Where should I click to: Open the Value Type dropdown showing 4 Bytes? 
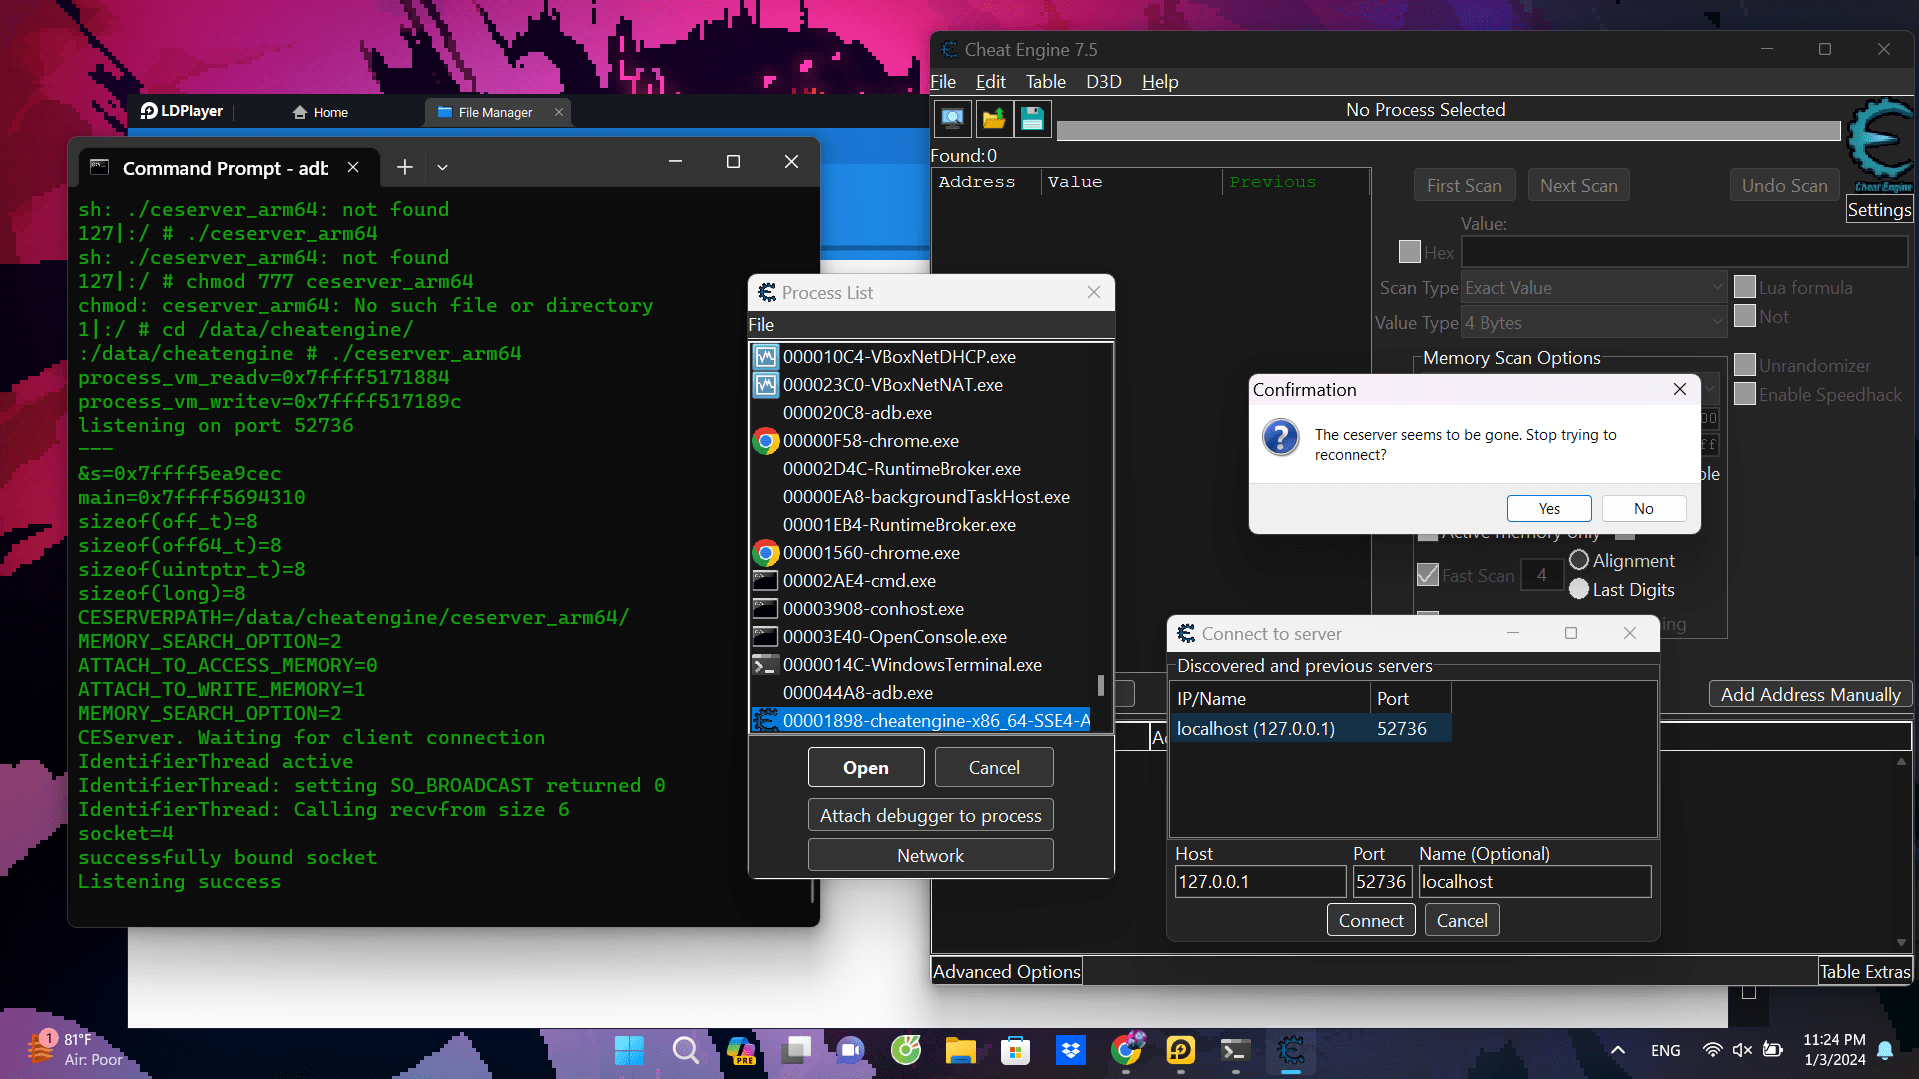pos(1593,322)
